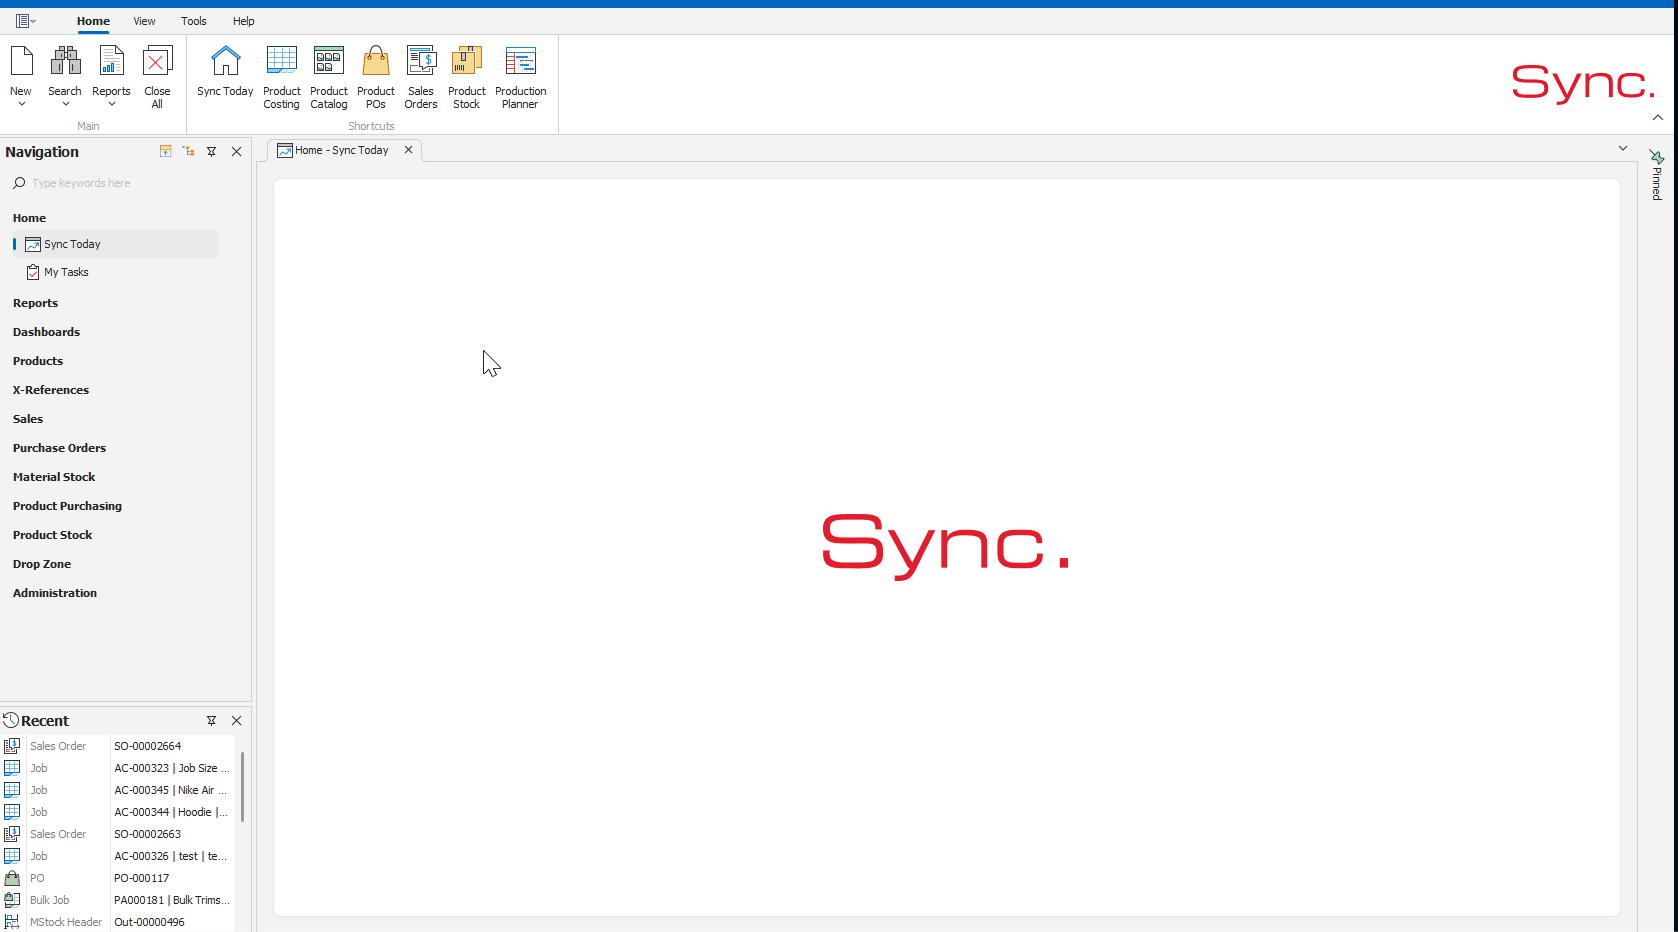
Task: Close the Navigation panel
Action: [237, 151]
